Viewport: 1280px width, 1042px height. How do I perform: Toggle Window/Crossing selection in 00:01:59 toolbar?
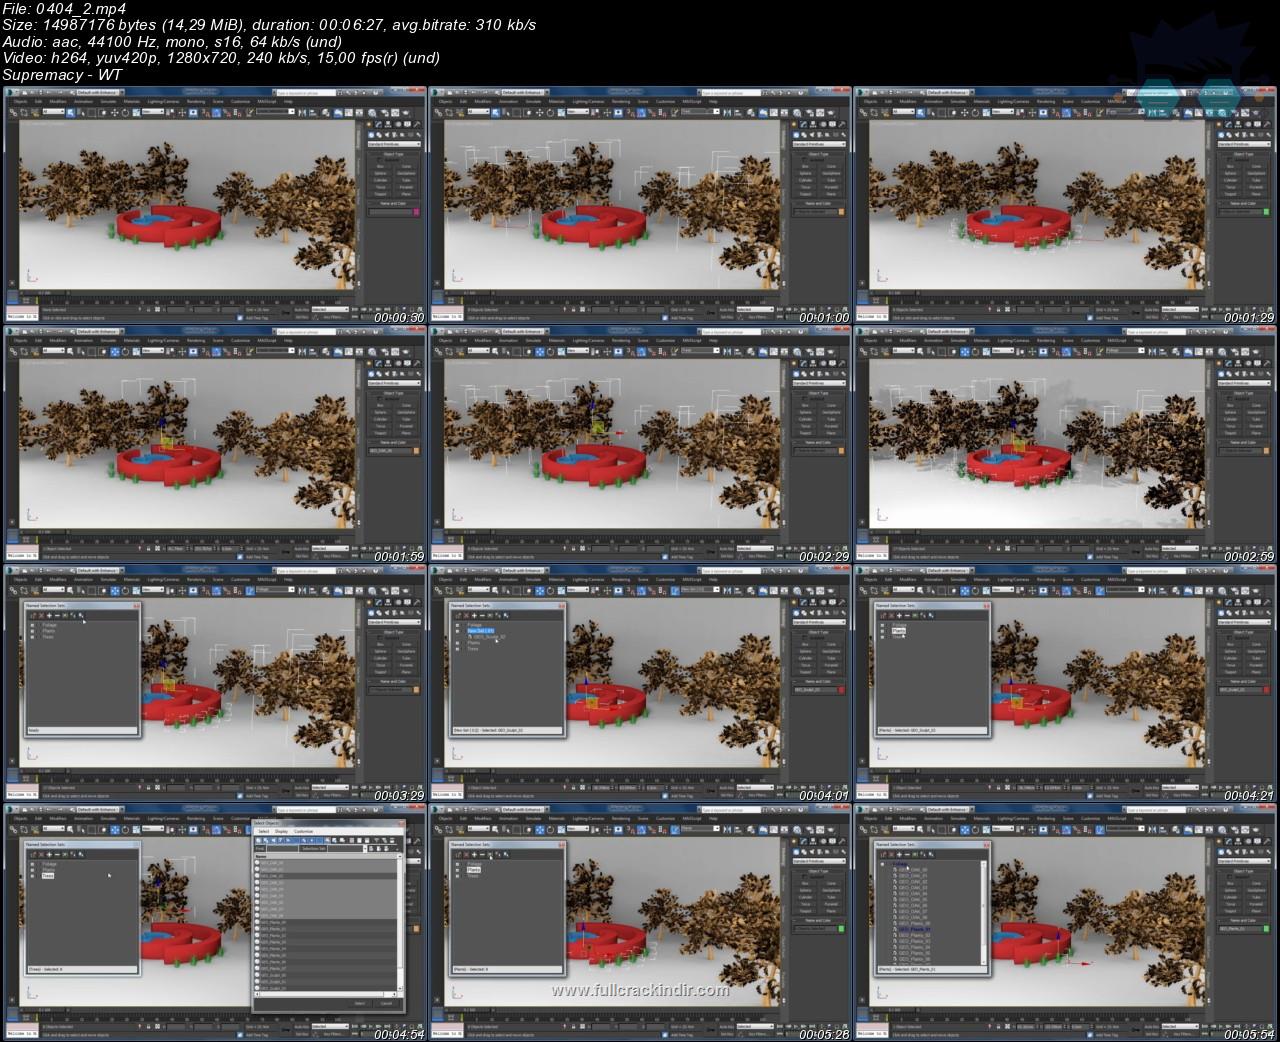[x=102, y=351]
